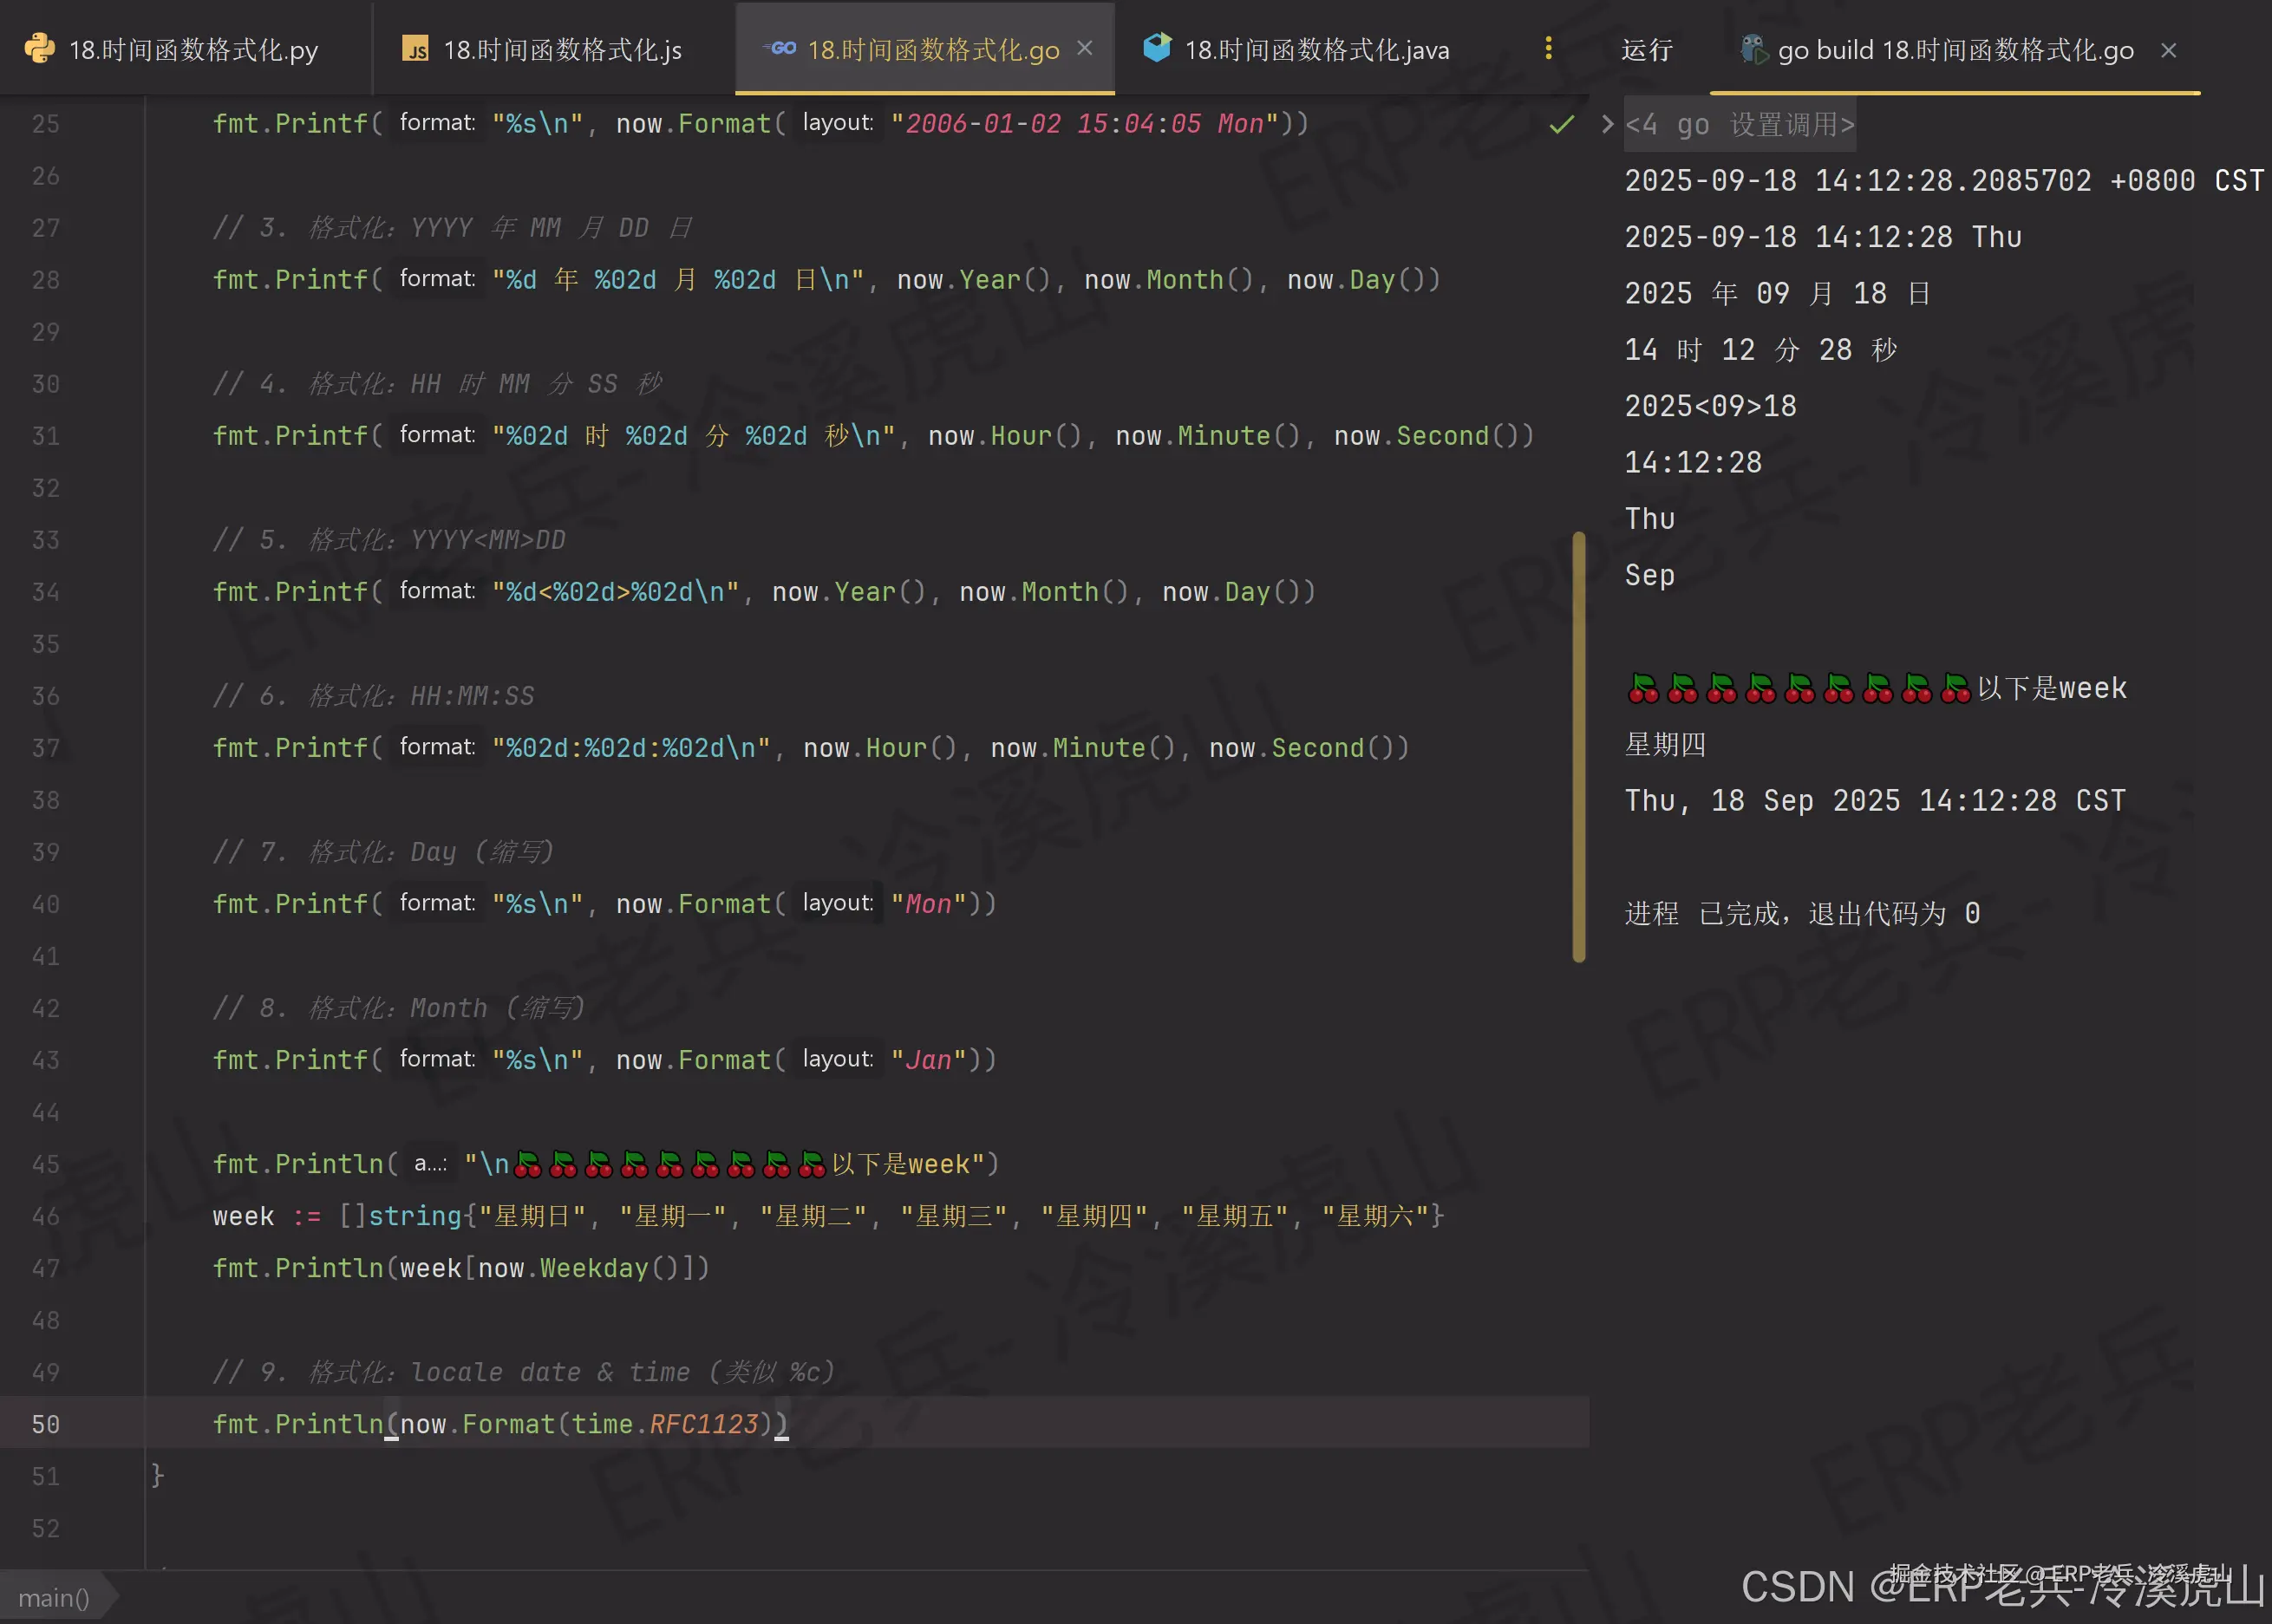Click the green inspection checkmark icon
This screenshot has height=1624, width=2272.
1561,124
